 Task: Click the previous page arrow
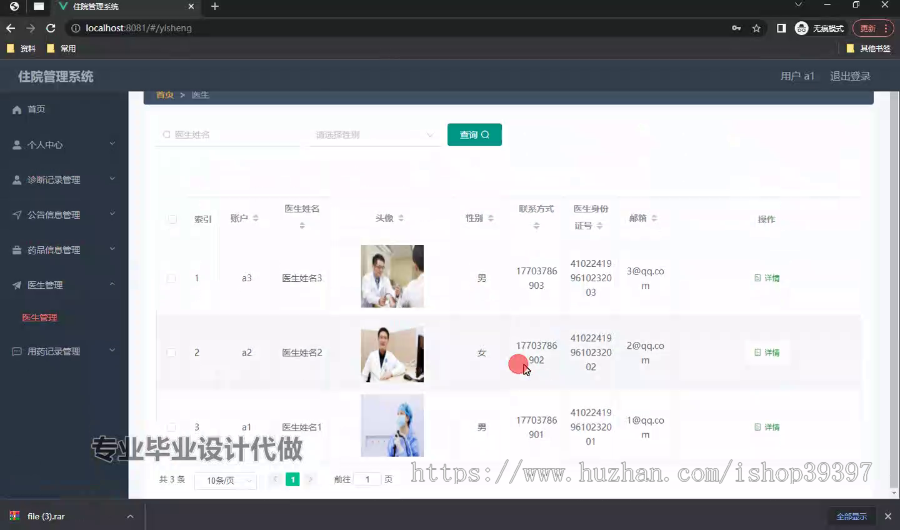coord(275,479)
